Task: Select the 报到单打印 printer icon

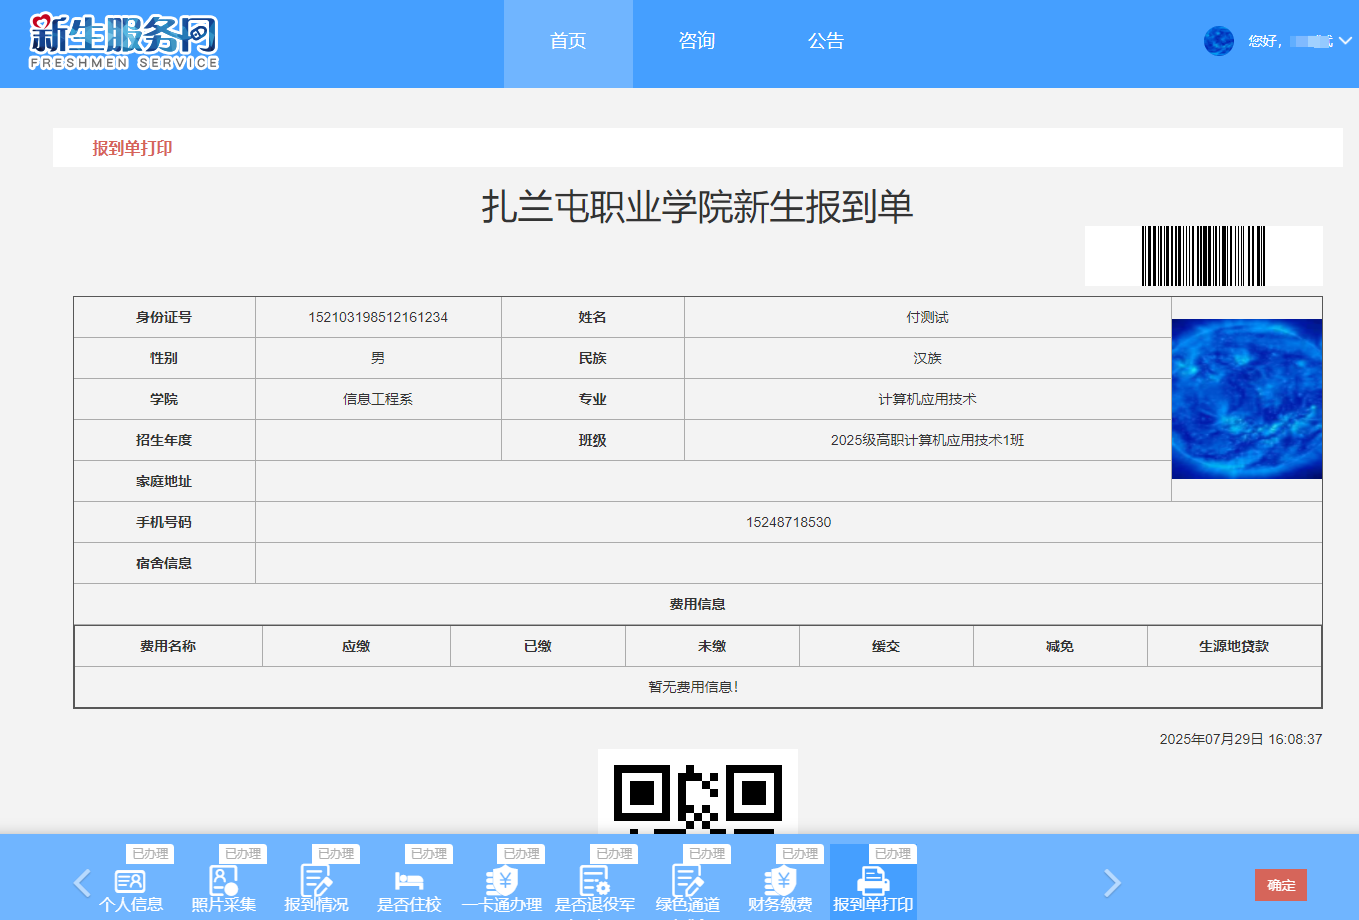Action: coord(873,881)
